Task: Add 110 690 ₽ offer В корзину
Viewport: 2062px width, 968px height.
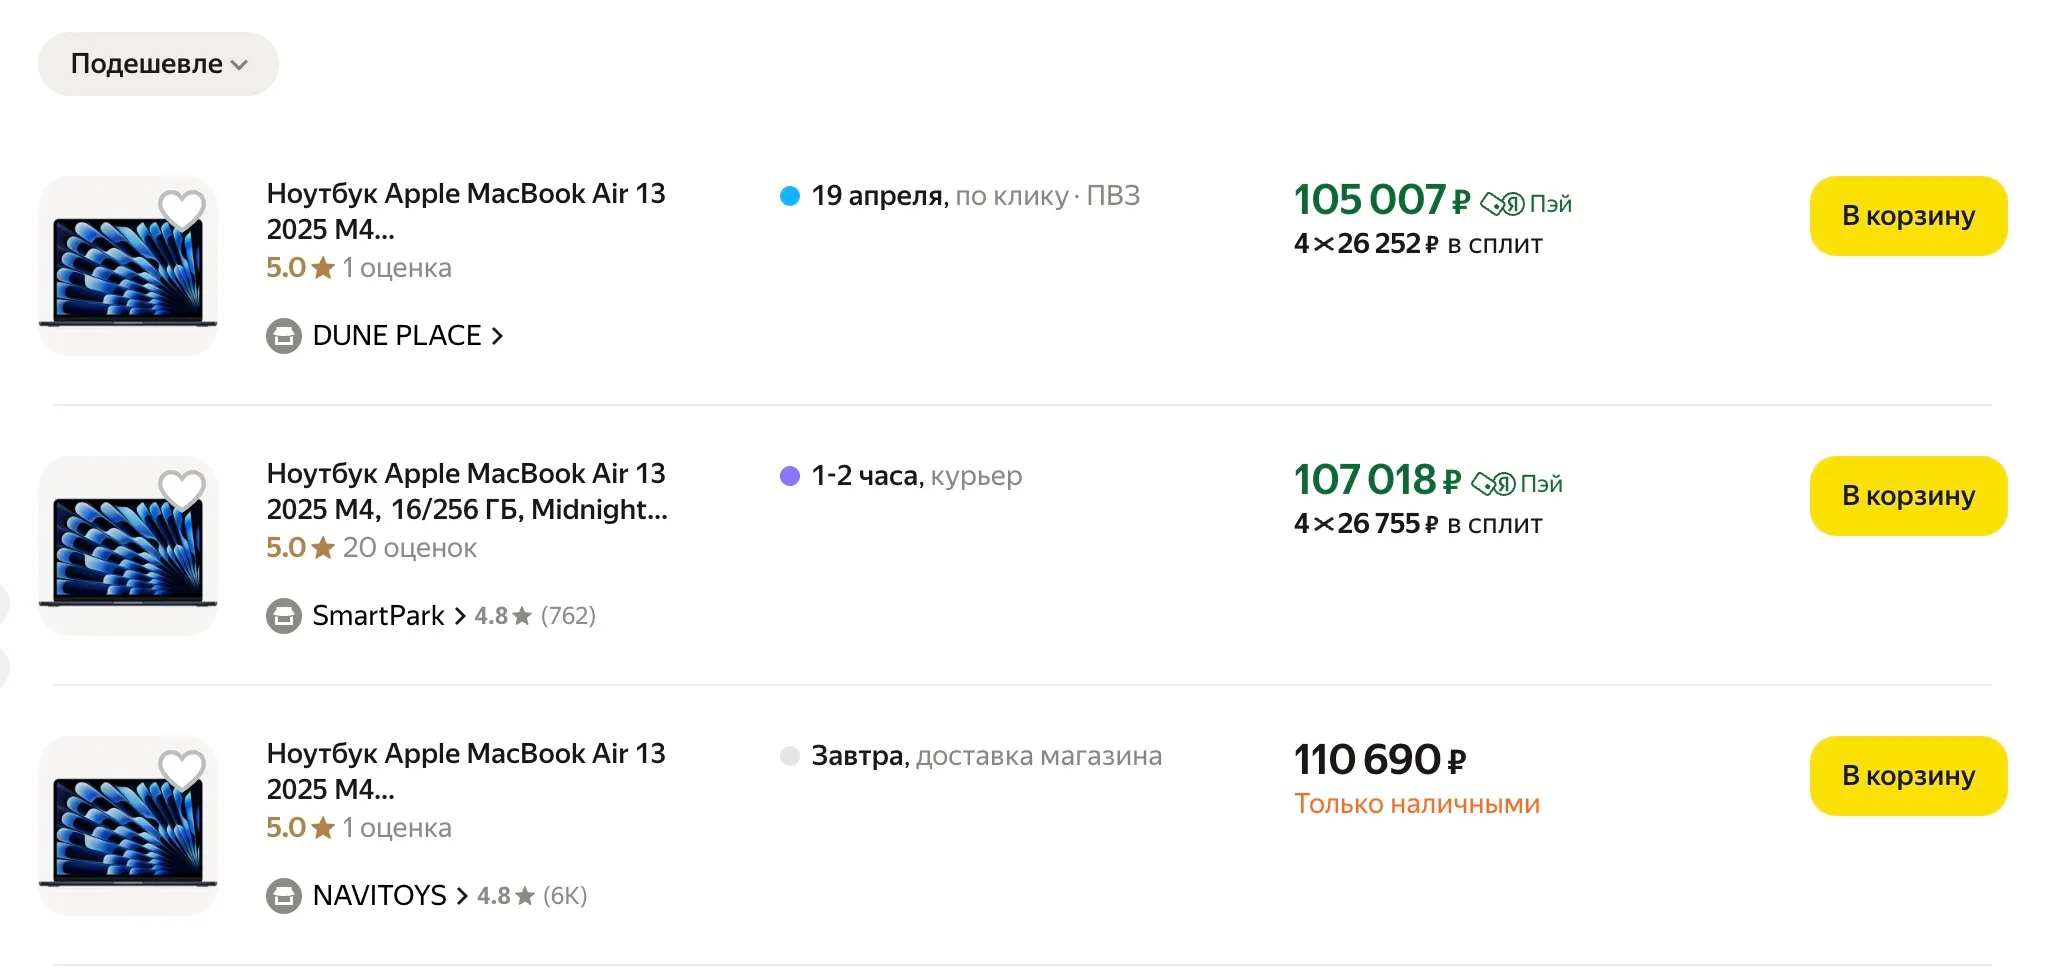Action: pos(1908,776)
